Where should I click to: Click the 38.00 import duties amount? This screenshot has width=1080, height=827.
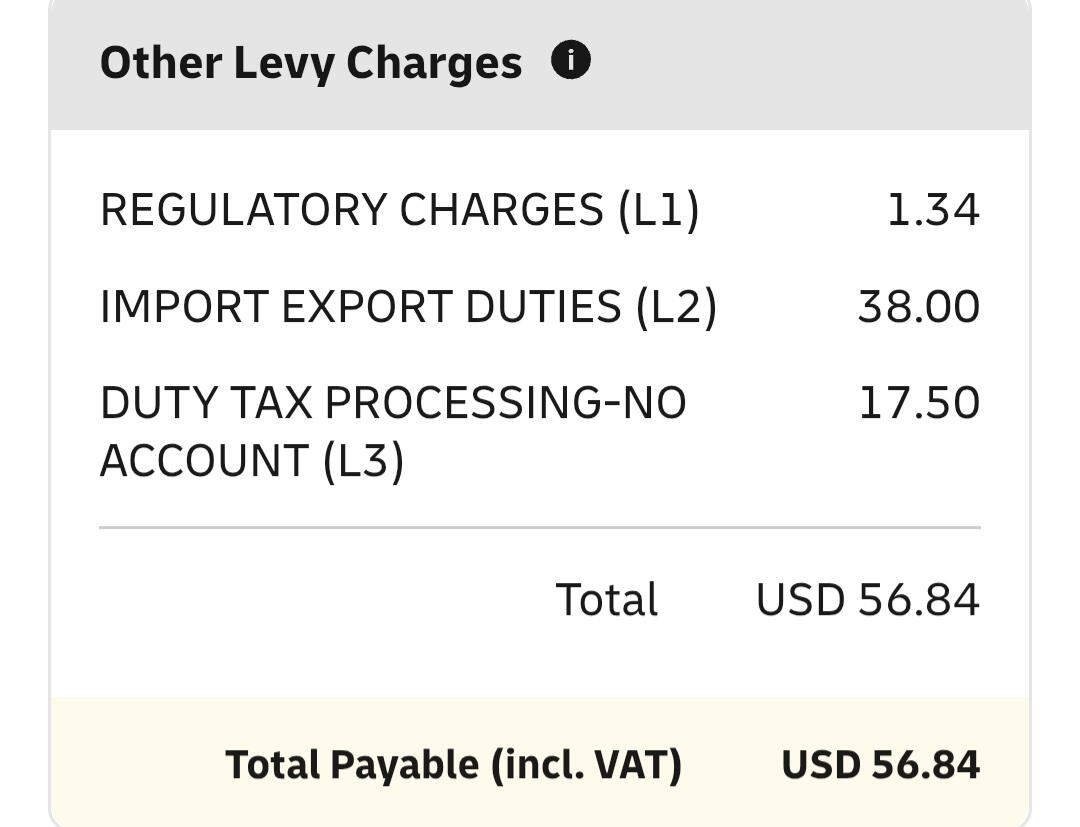point(918,307)
